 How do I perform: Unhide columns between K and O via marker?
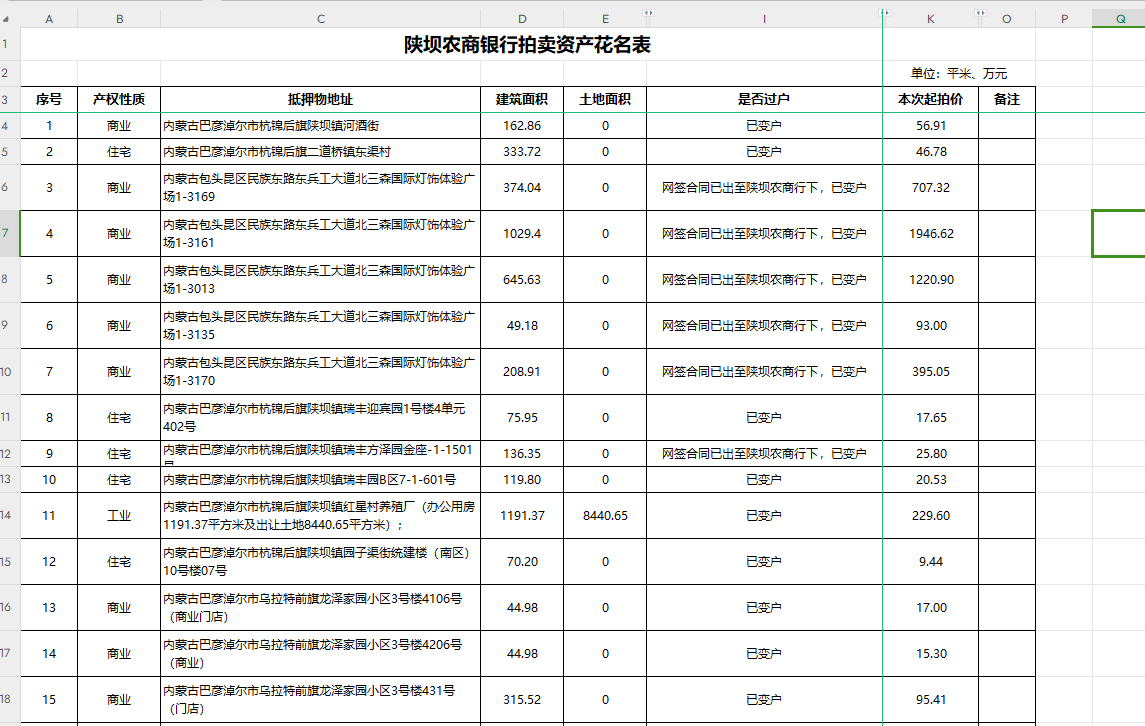980,12
